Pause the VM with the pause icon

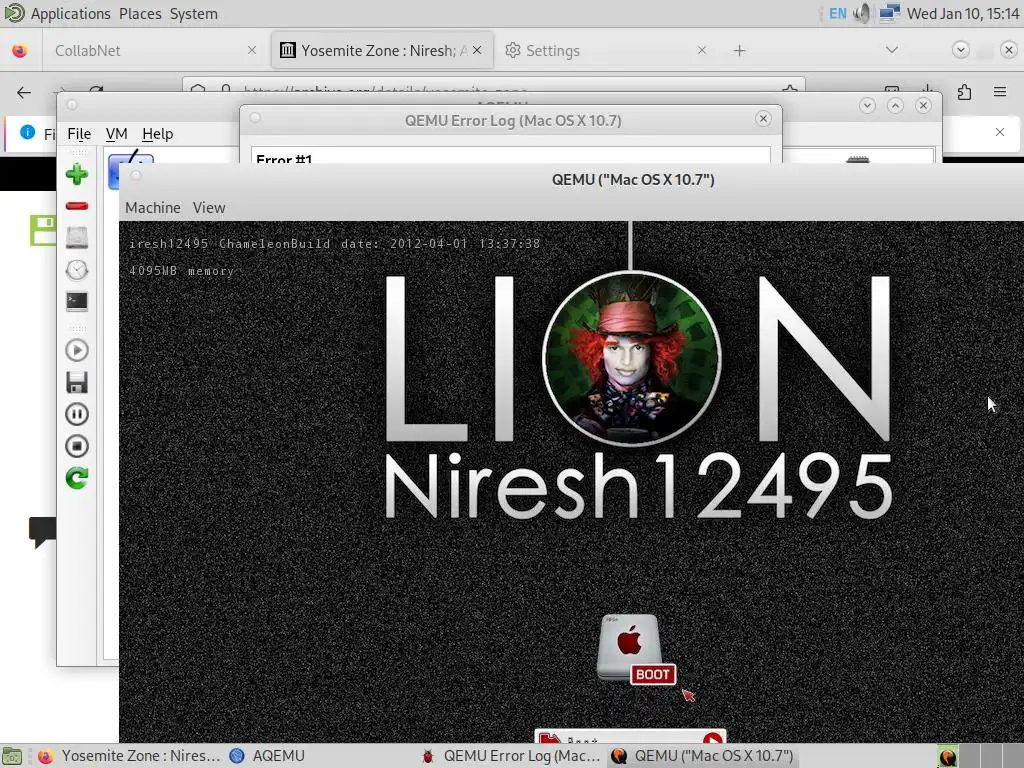76,414
